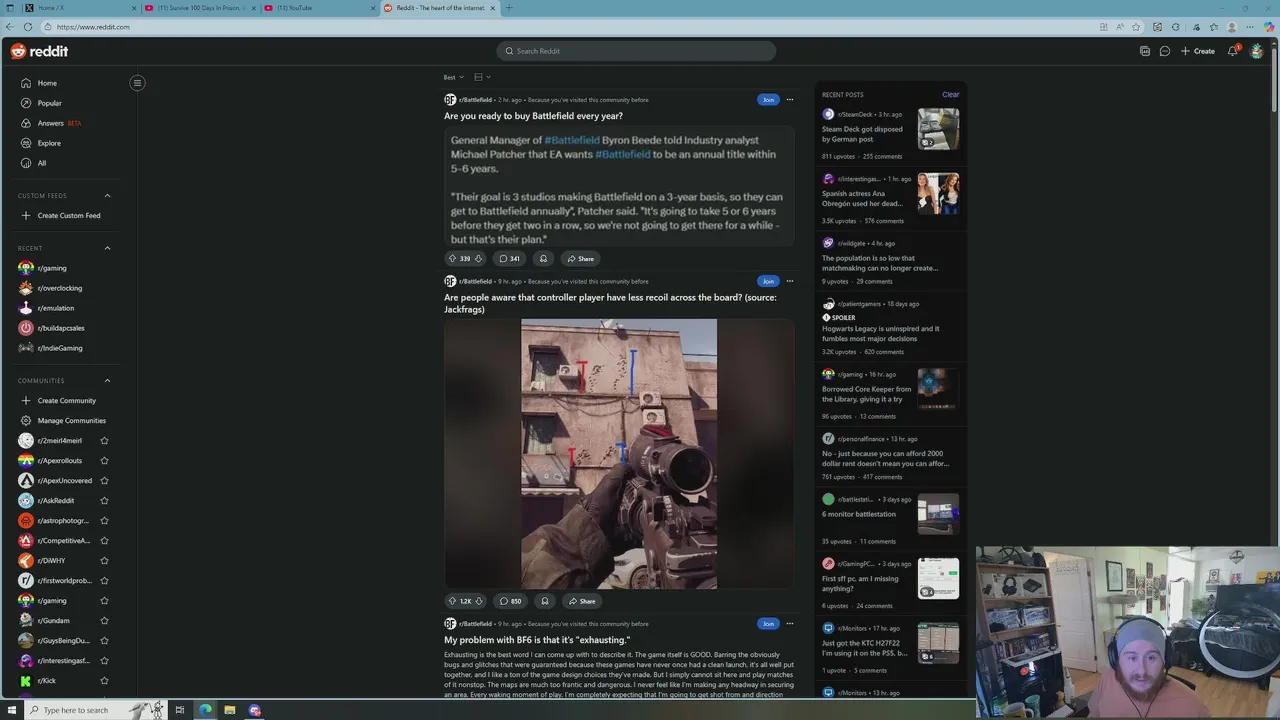Favorite r/Gundam with its star
Image resolution: width=1280 pixels, height=720 pixels.
tap(104, 621)
